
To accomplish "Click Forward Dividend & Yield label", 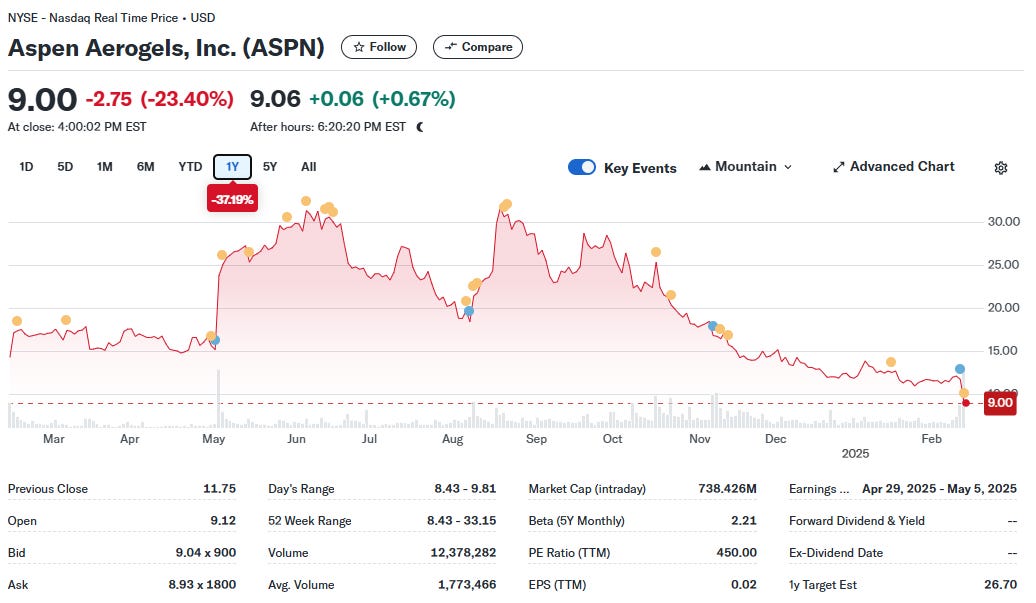I will point(856,520).
